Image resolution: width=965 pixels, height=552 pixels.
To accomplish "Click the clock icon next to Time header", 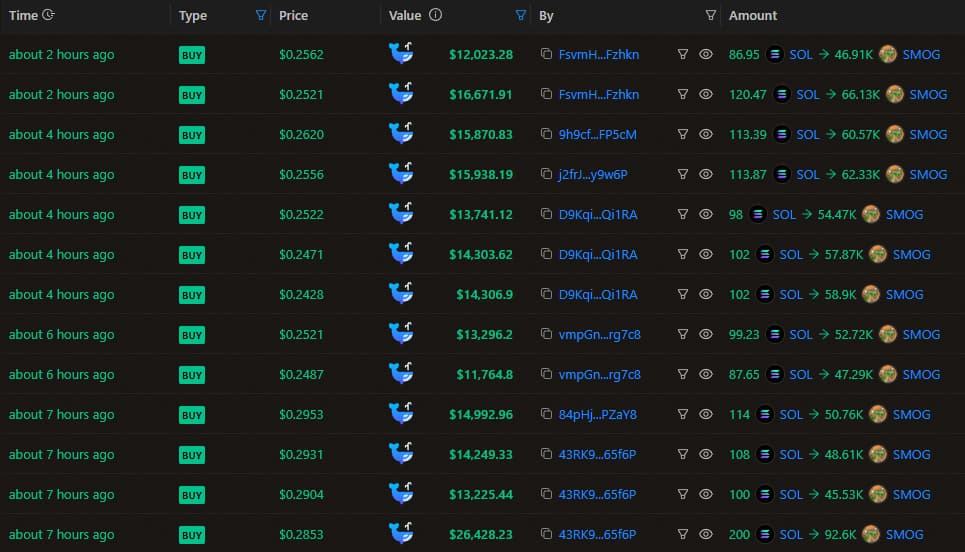I will [x=49, y=15].
